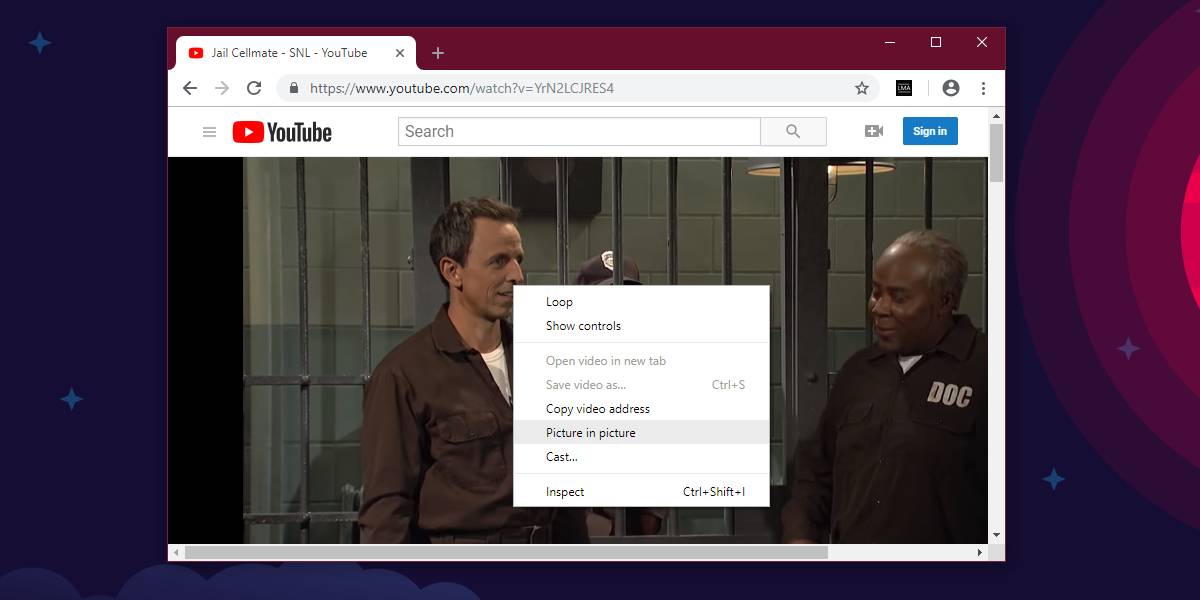Open a new tab with plus button
1200x600 pixels.
438,53
